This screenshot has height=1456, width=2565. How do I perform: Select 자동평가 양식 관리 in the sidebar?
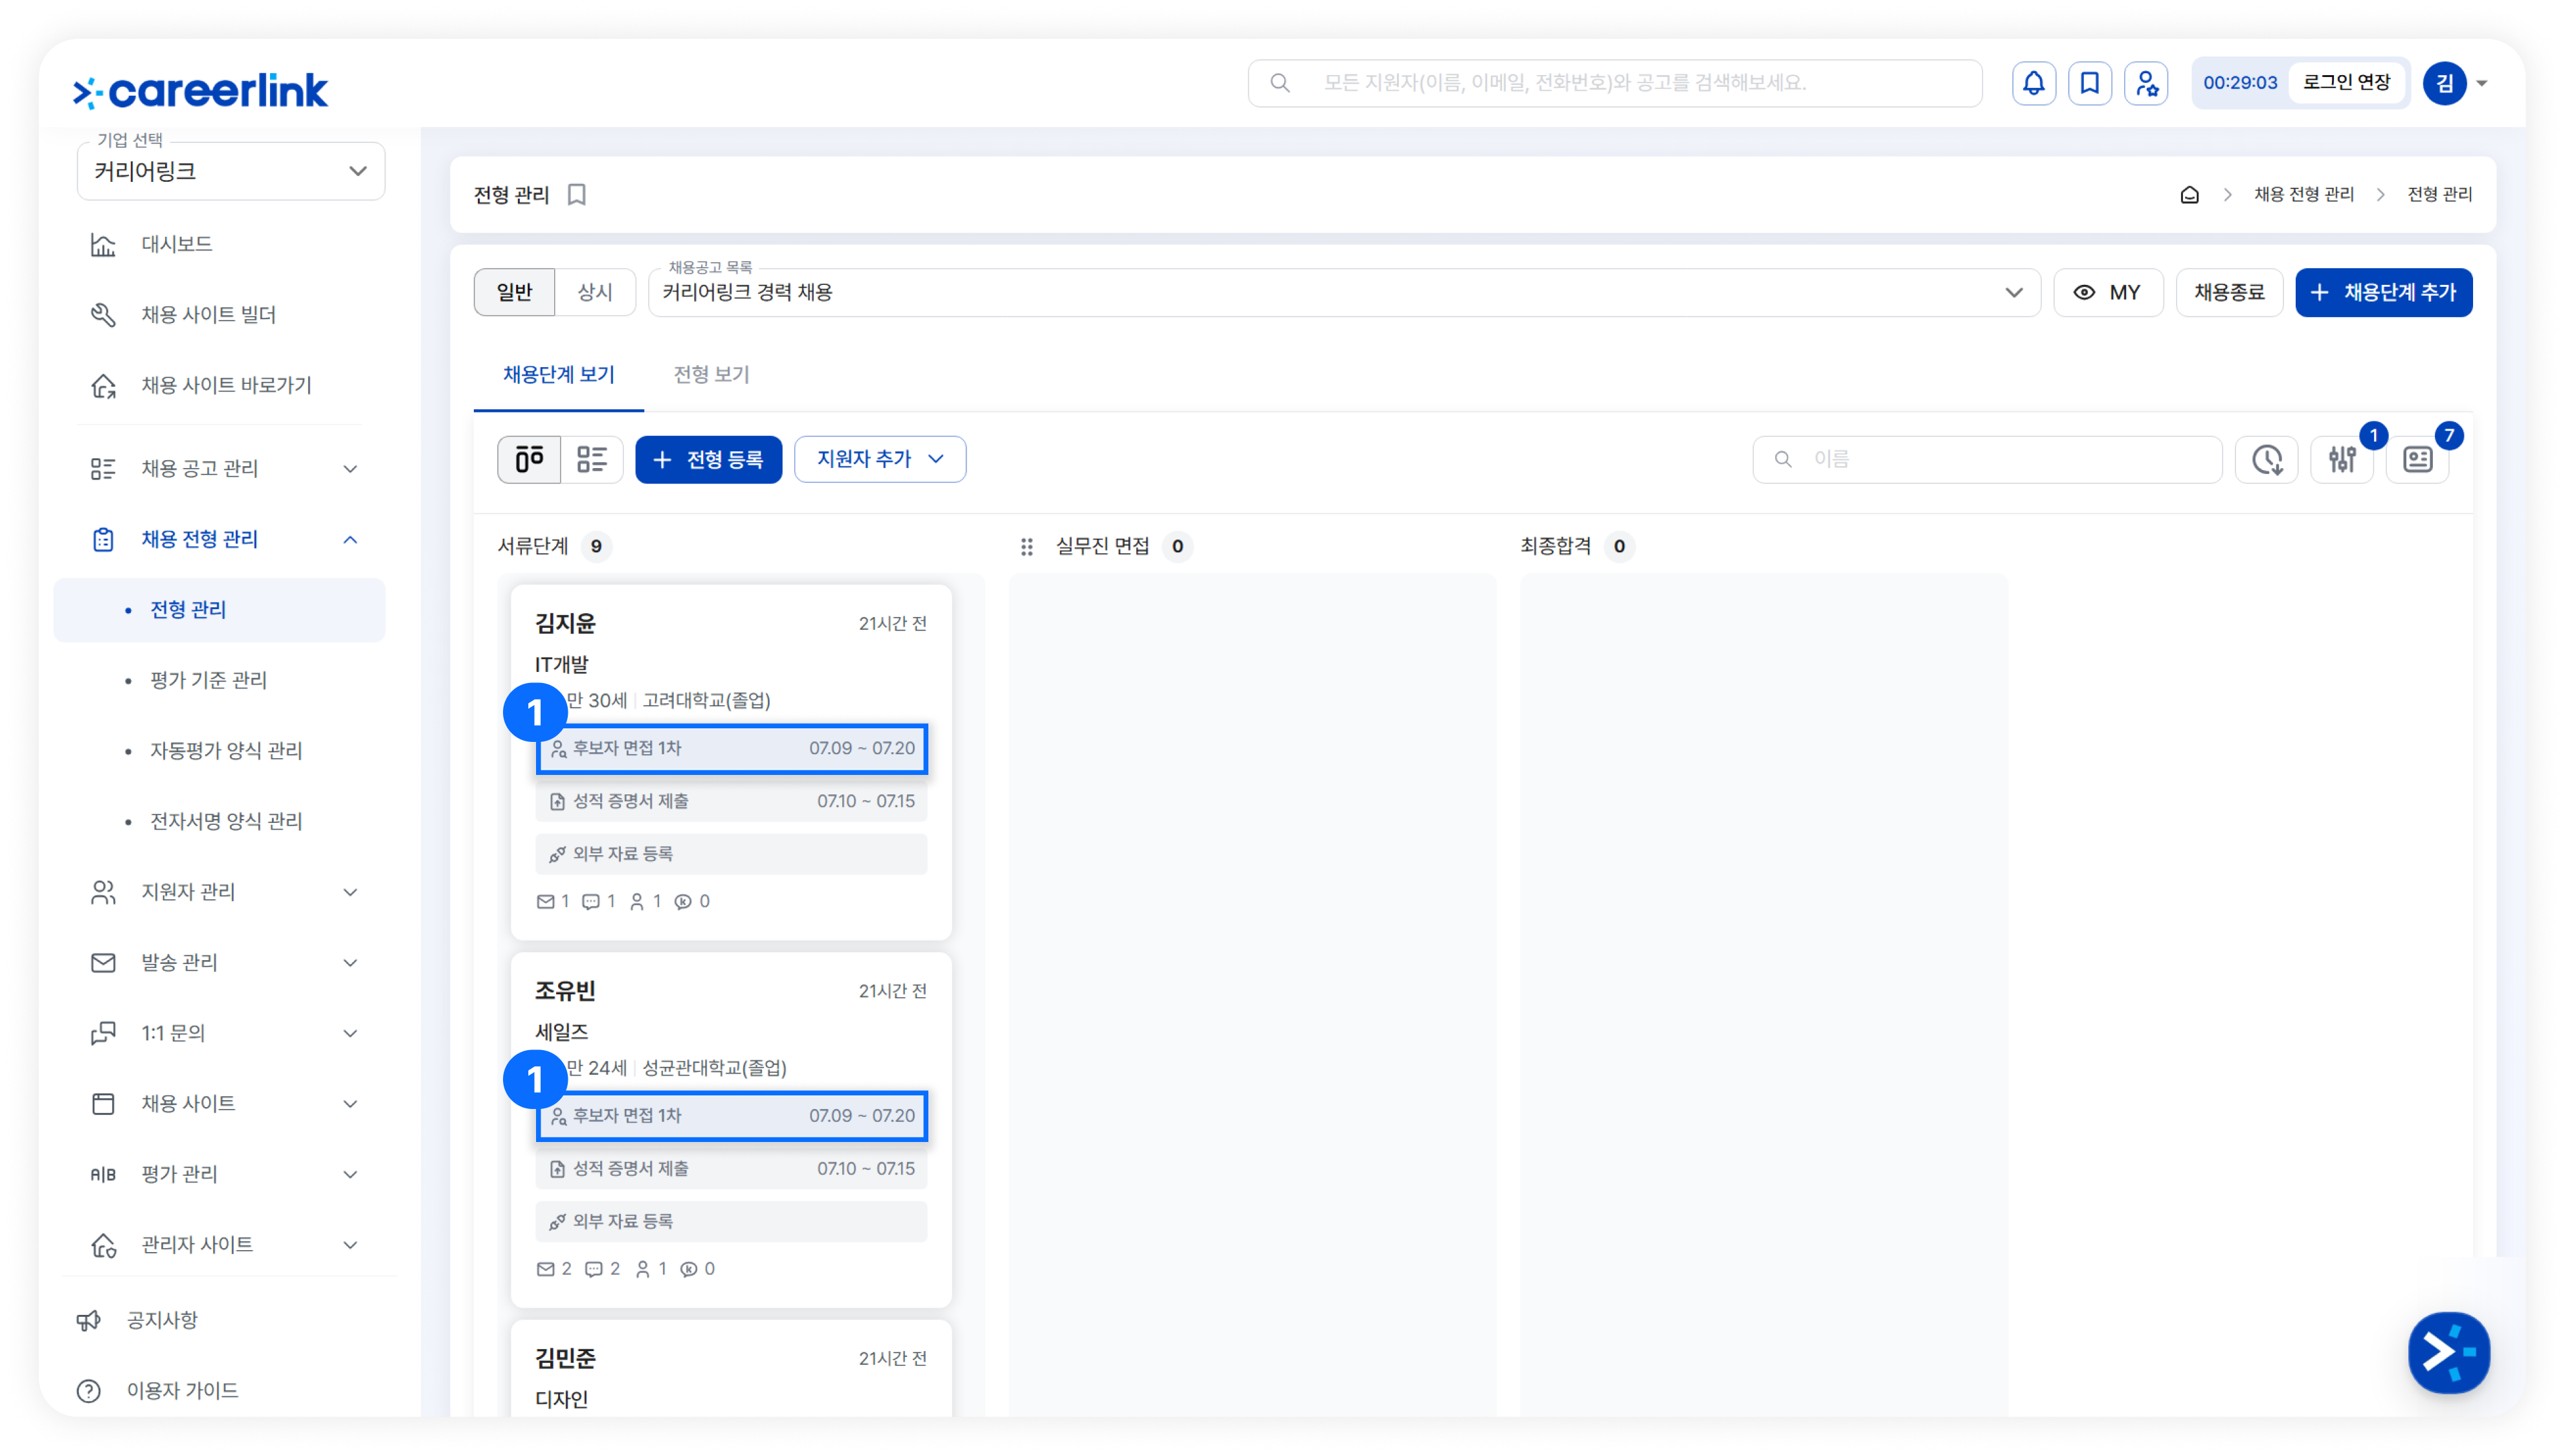pos(226,751)
